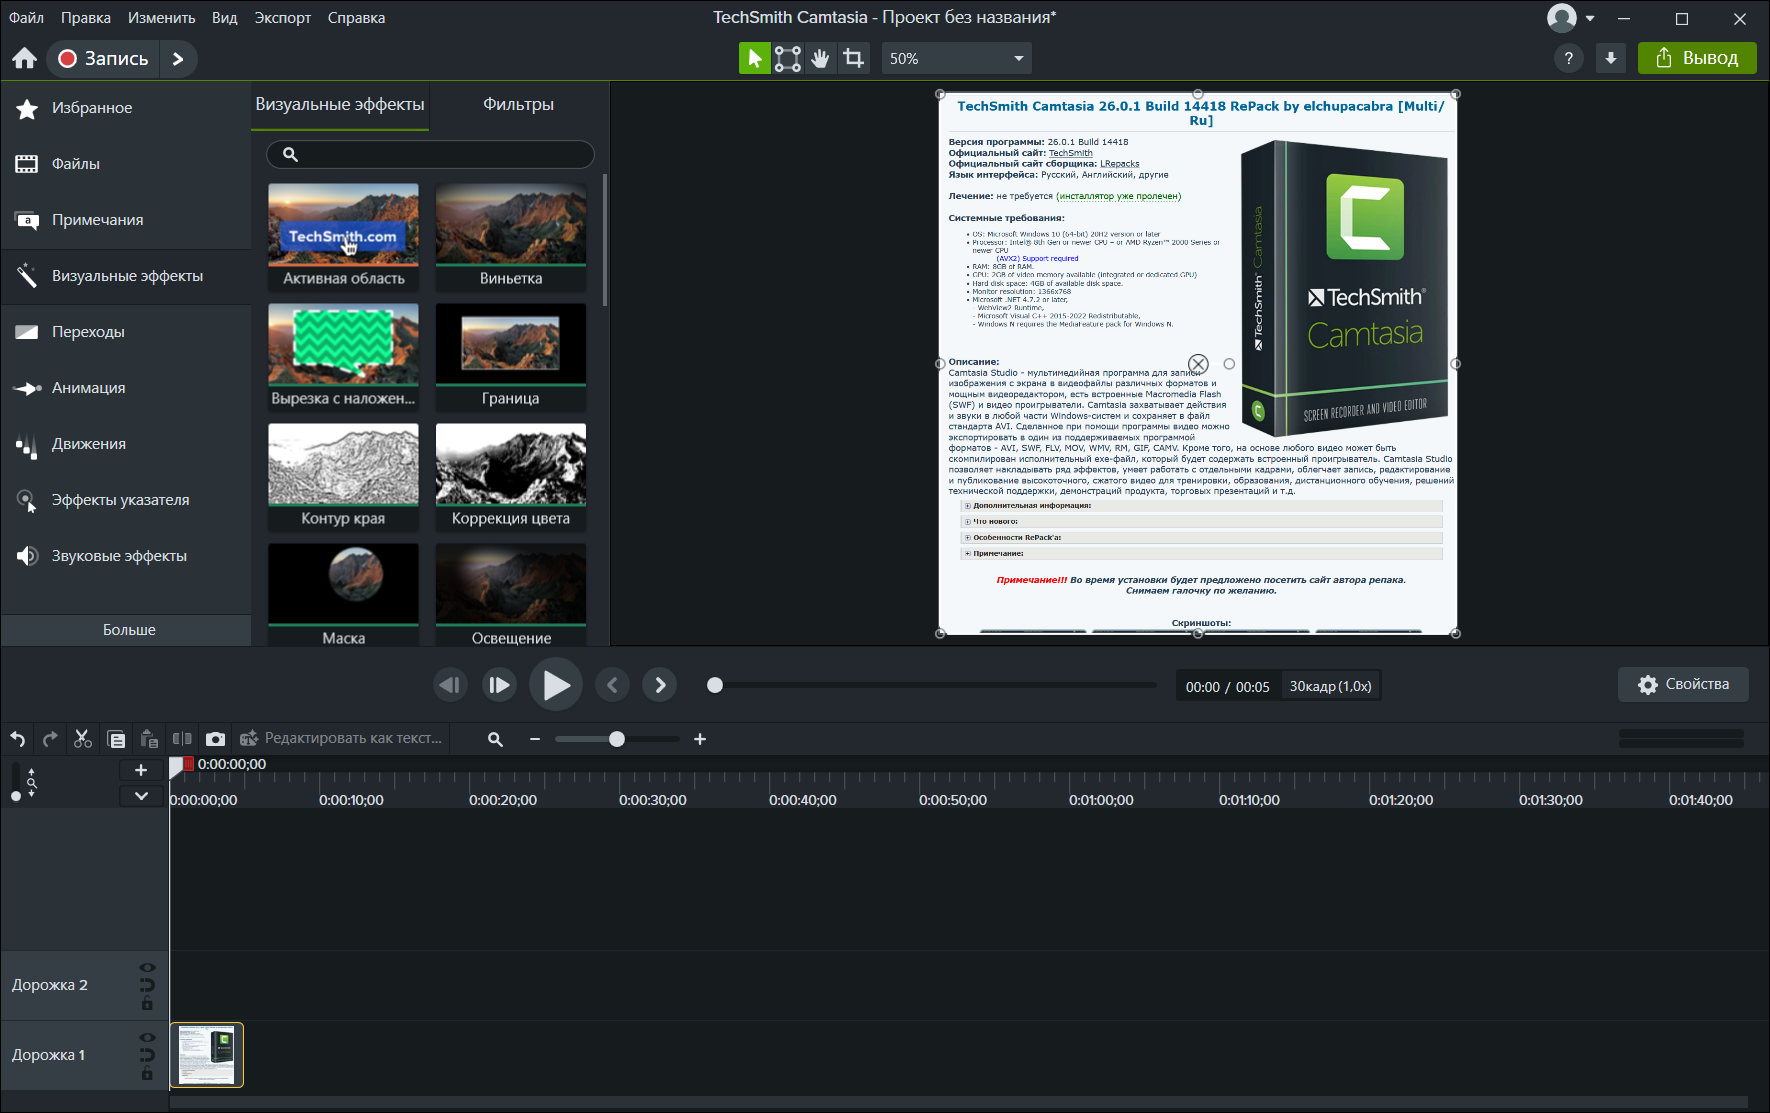
Task: Click the effects search field
Action: pos(430,154)
